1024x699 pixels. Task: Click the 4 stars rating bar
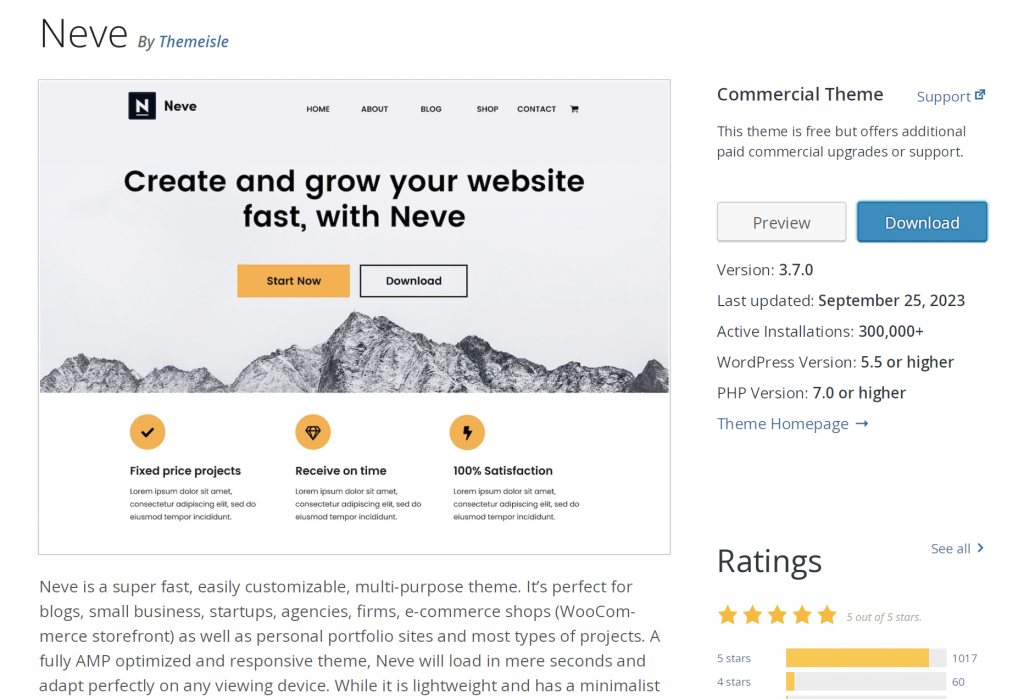click(x=865, y=682)
